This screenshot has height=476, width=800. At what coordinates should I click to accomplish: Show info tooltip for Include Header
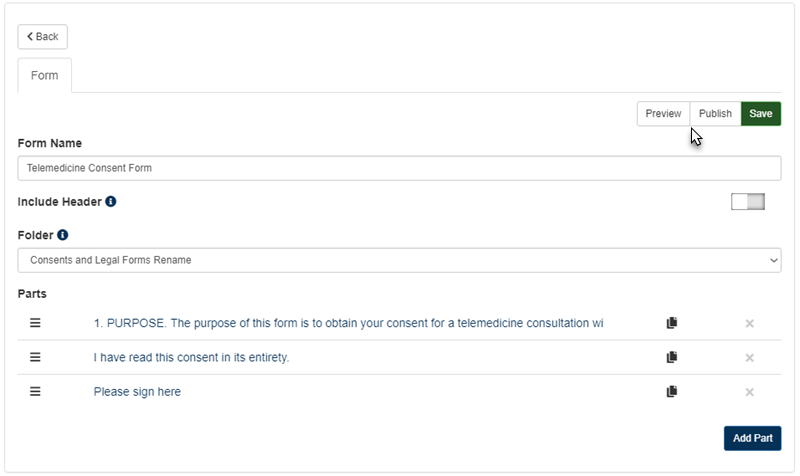(x=111, y=201)
